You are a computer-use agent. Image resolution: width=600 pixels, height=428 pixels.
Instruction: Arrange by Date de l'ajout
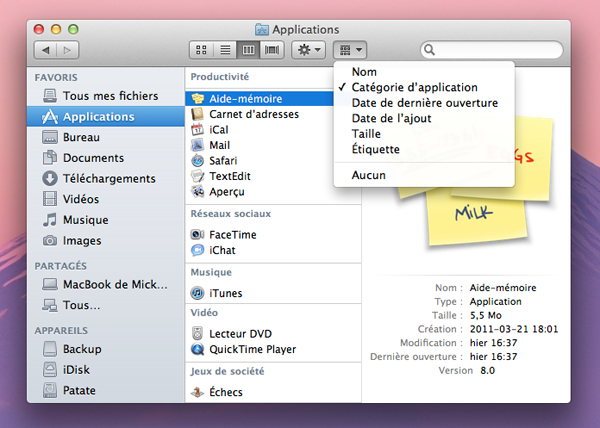[424, 119]
